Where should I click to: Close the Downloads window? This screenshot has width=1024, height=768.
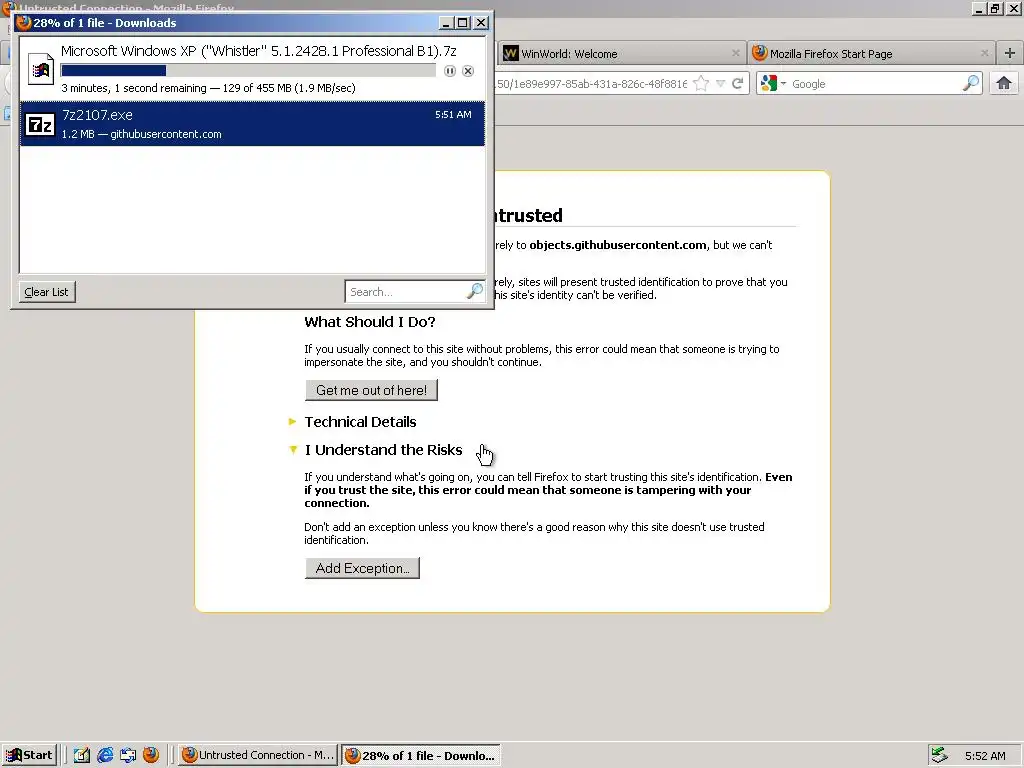click(481, 23)
